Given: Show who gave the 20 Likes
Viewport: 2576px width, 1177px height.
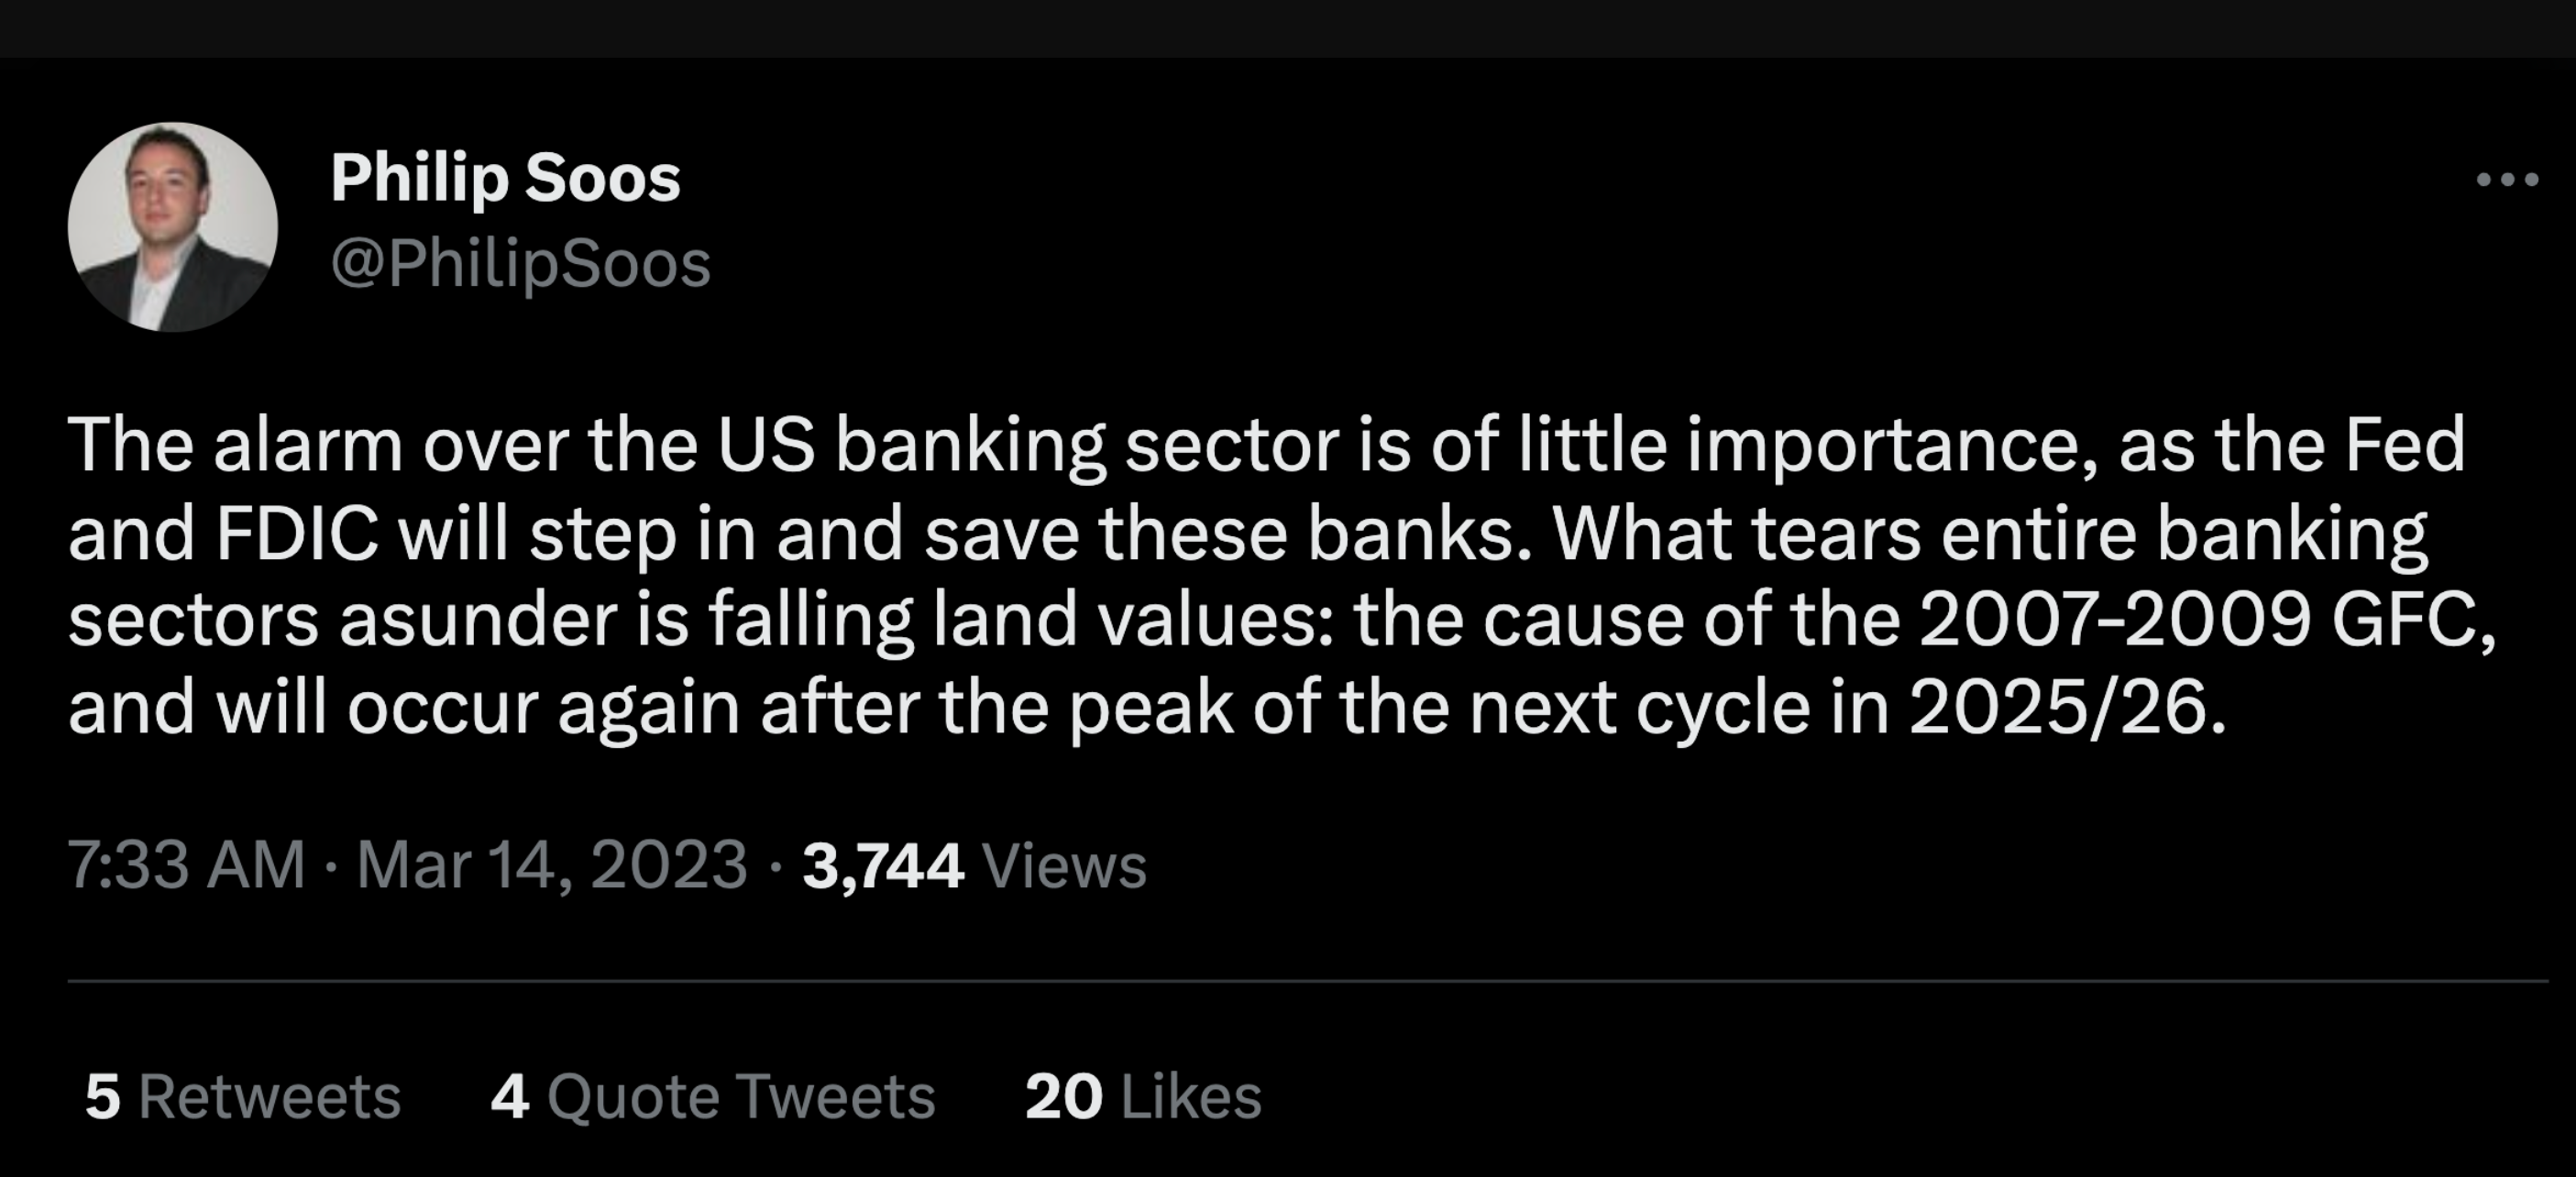Looking at the screenshot, I should [x=1143, y=1097].
